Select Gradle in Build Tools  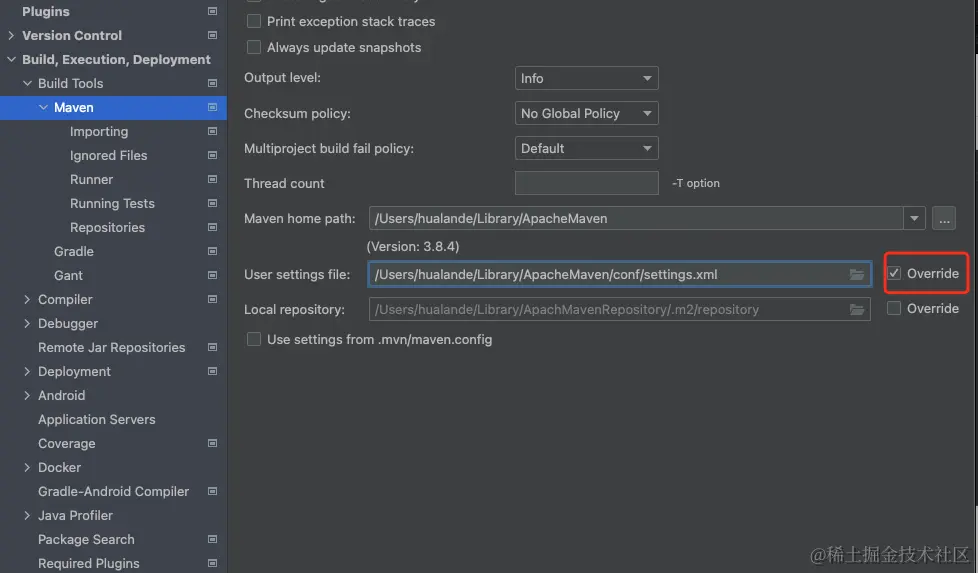[74, 251]
